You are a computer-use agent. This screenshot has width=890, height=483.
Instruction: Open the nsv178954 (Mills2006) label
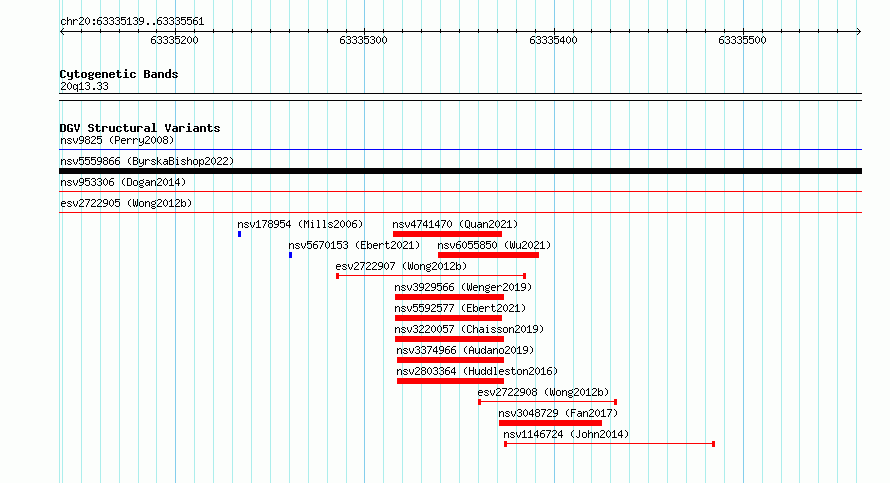(x=300, y=224)
